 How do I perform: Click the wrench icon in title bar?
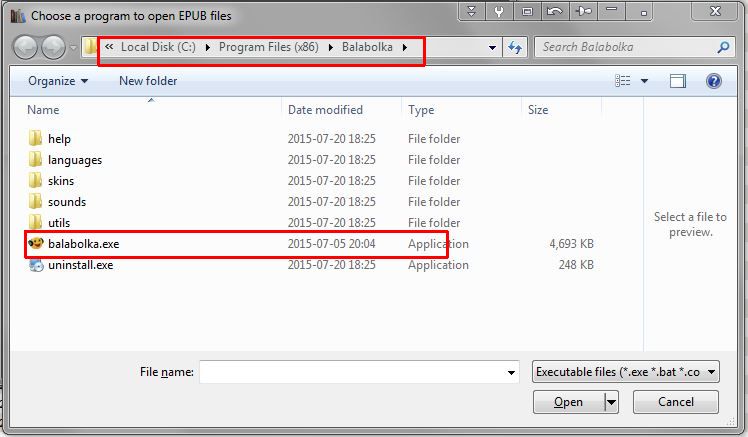tap(499, 11)
